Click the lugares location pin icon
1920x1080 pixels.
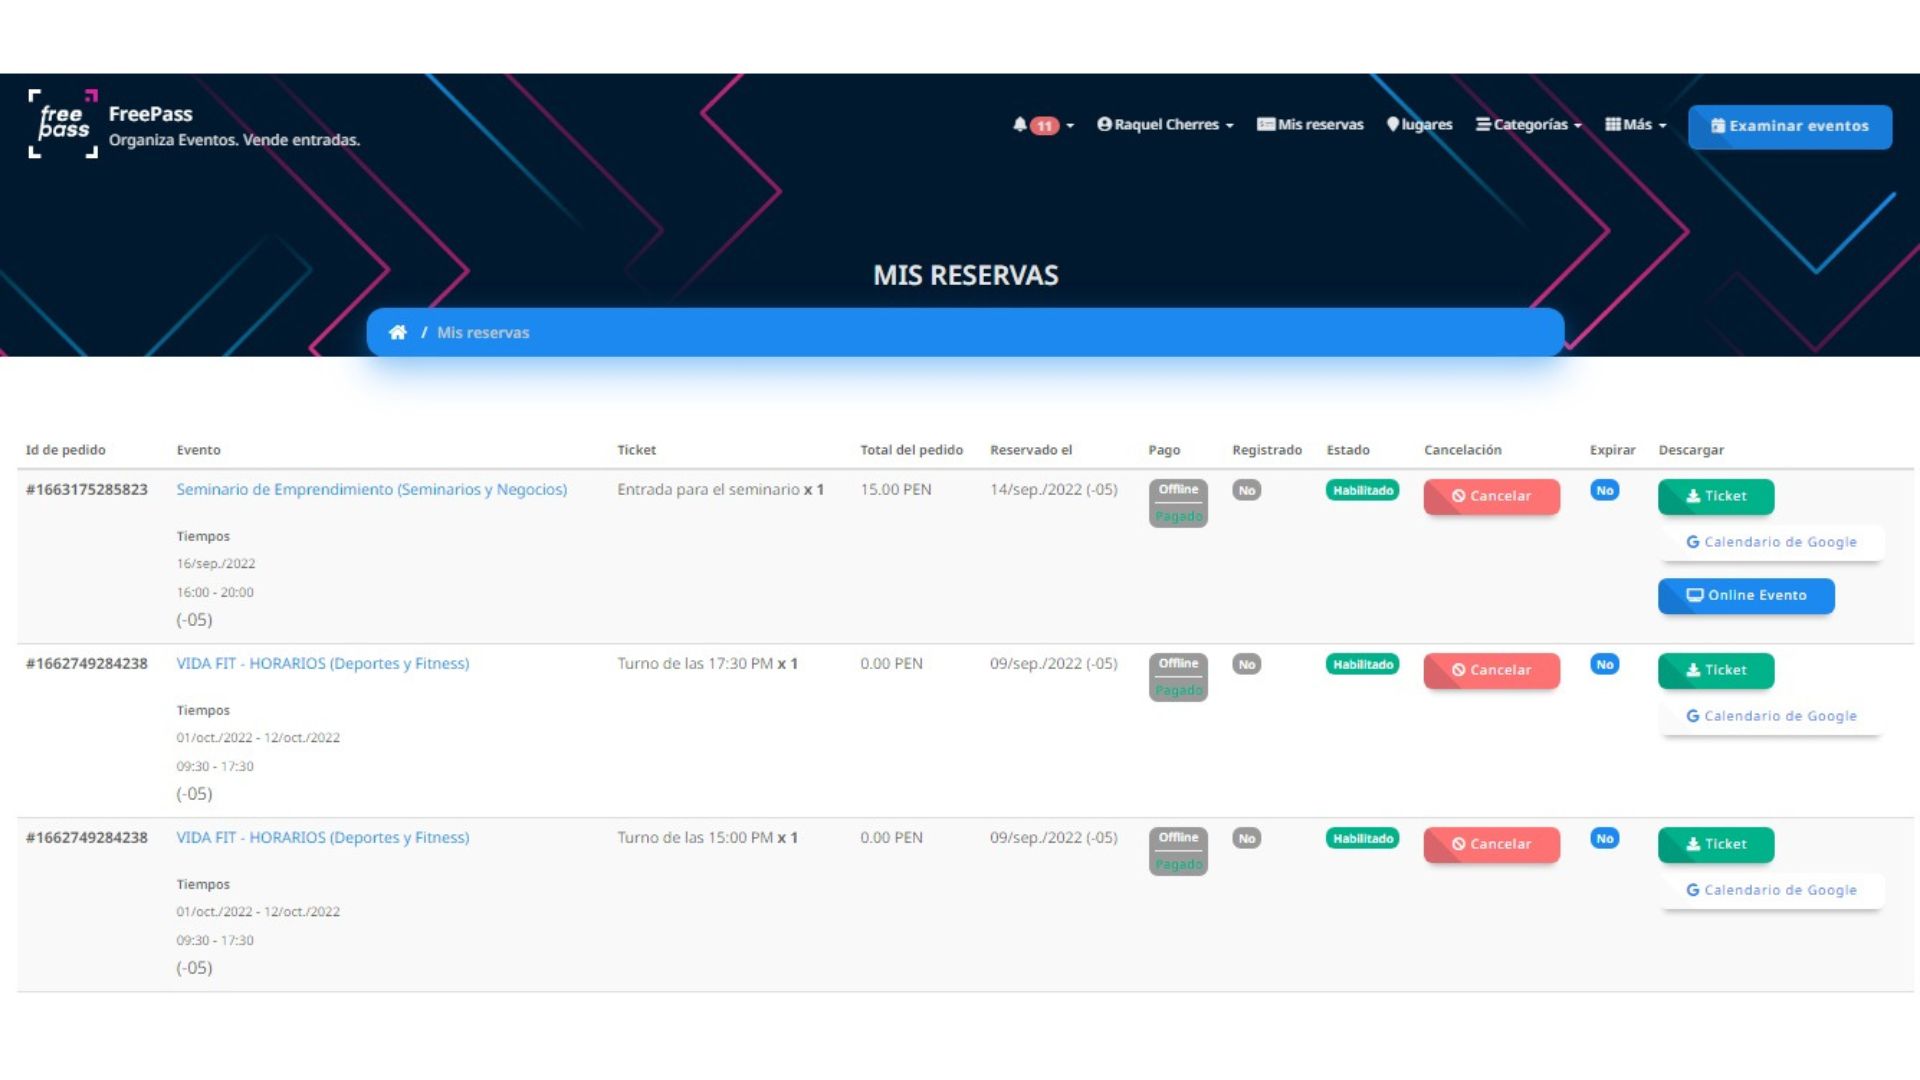(x=1392, y=125)
